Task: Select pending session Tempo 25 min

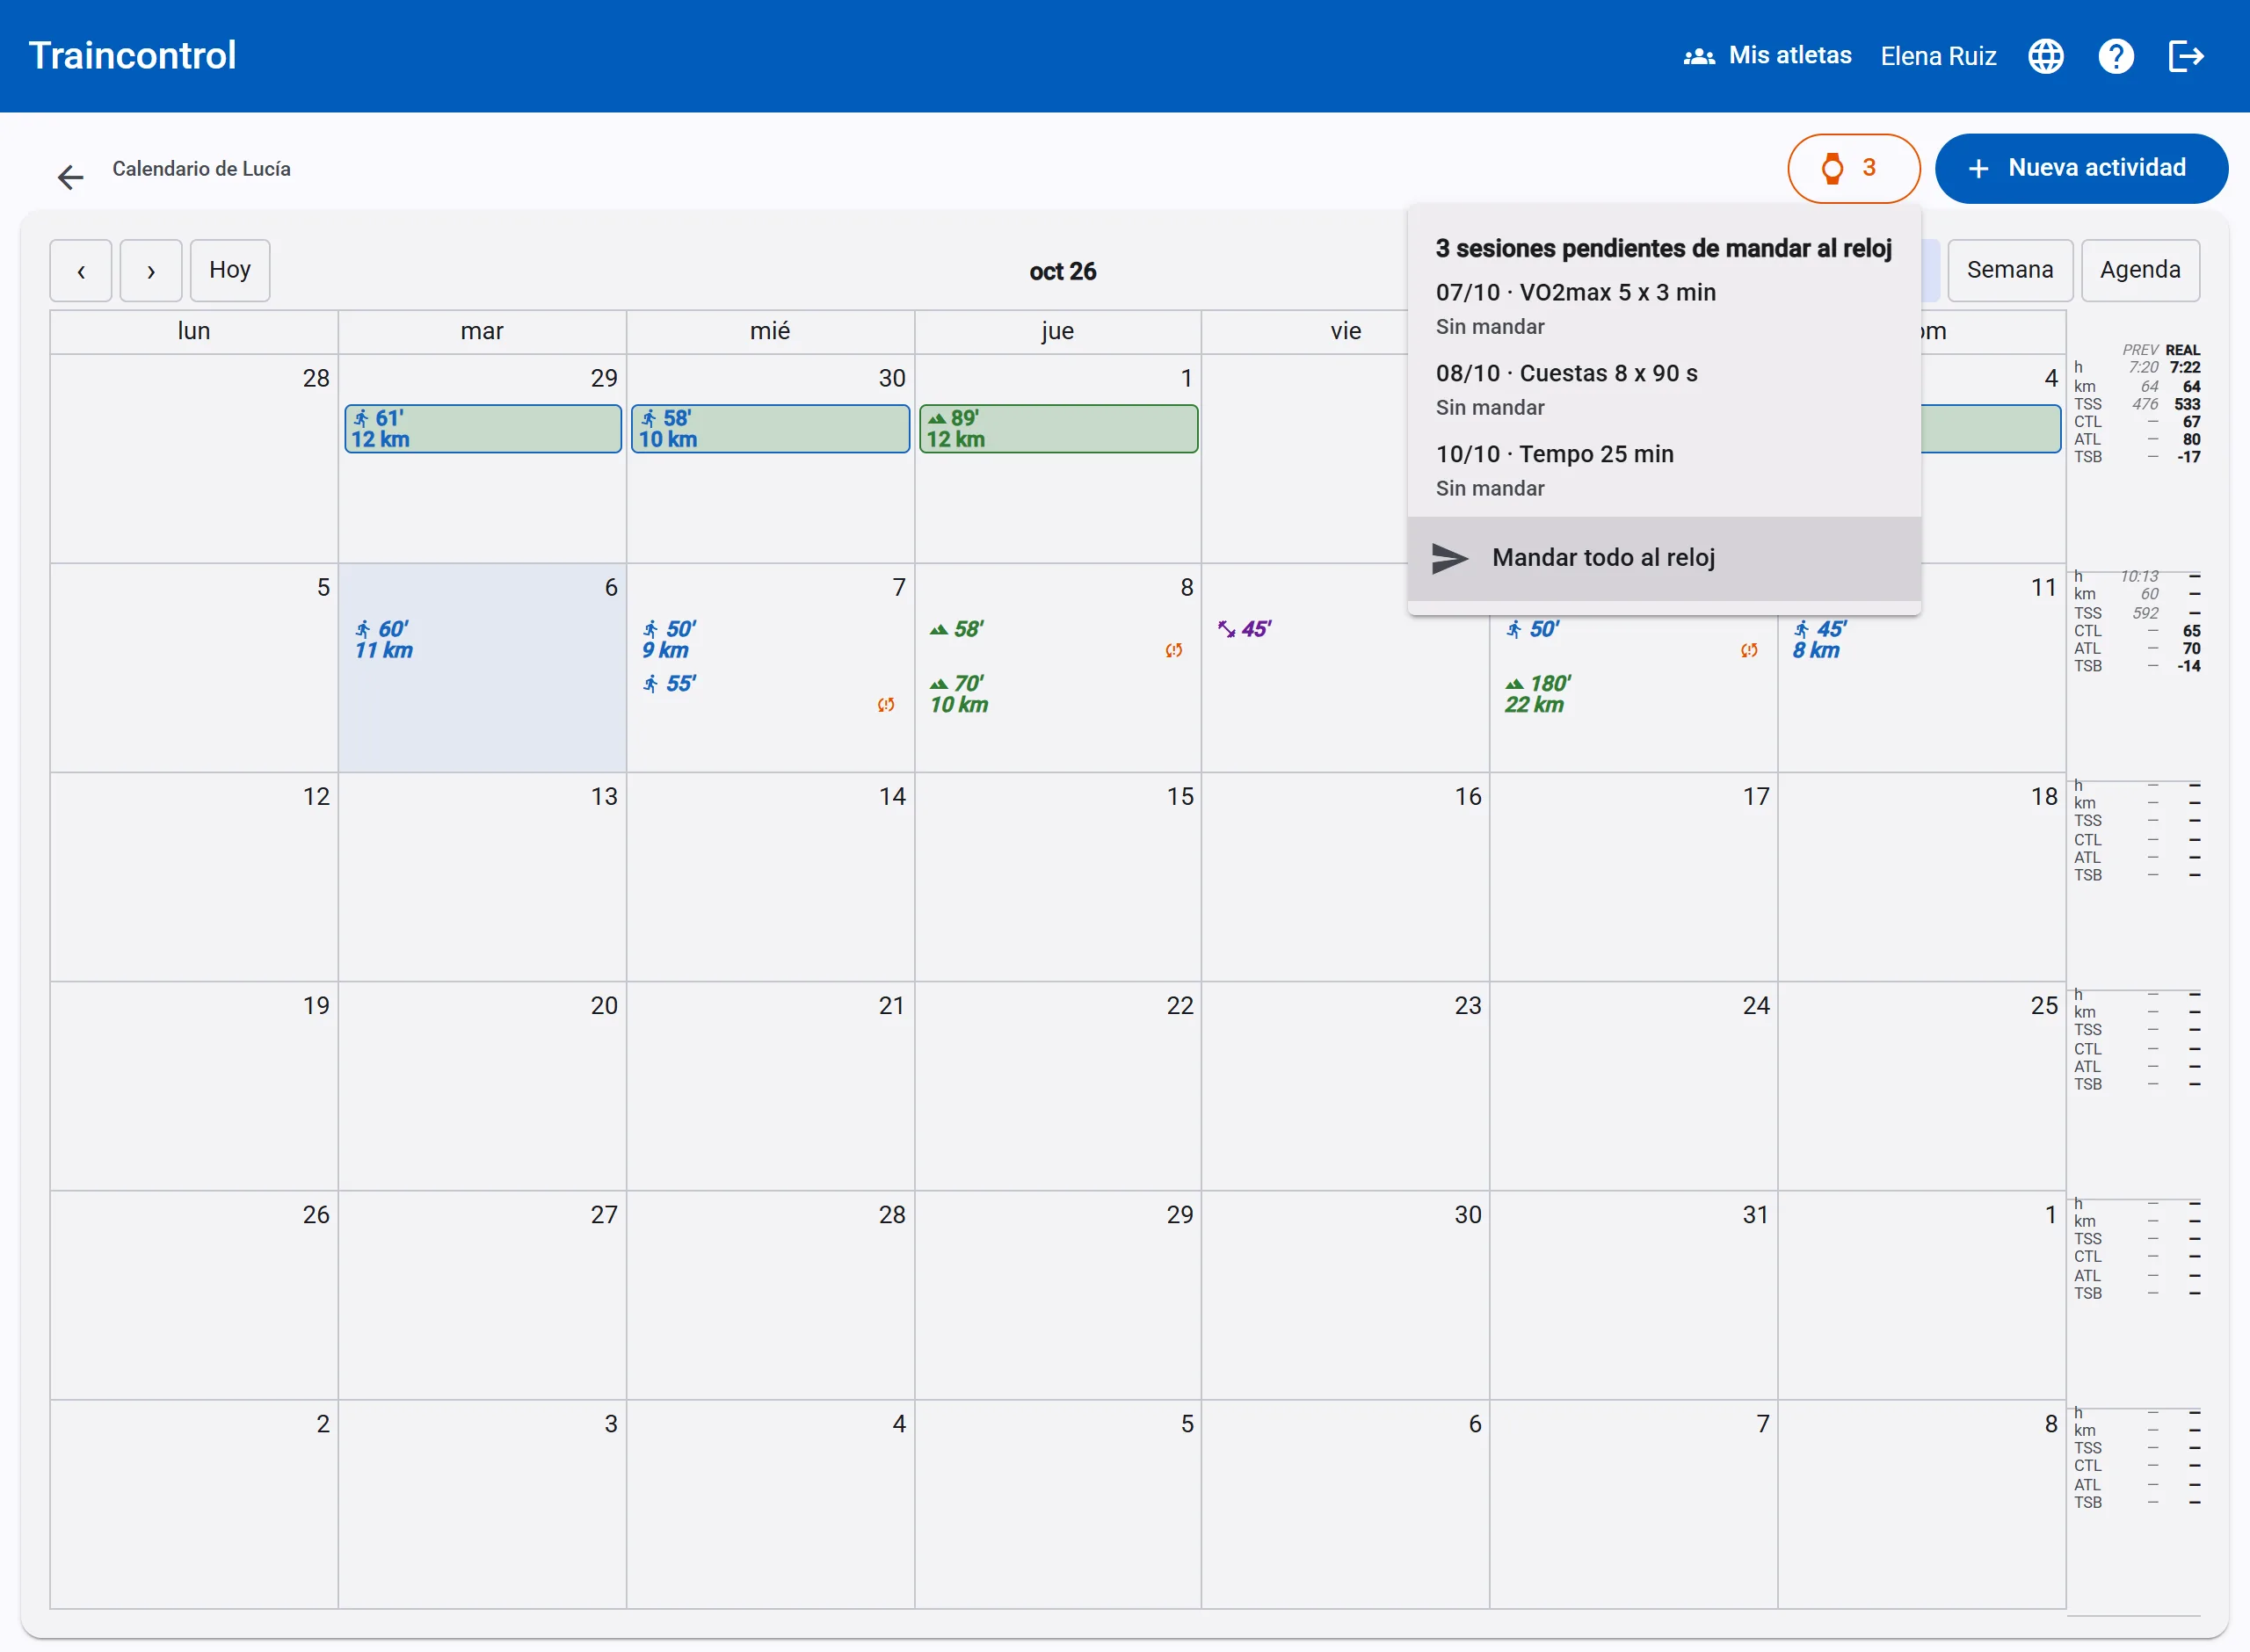Action: click(x=1664, y=470)
